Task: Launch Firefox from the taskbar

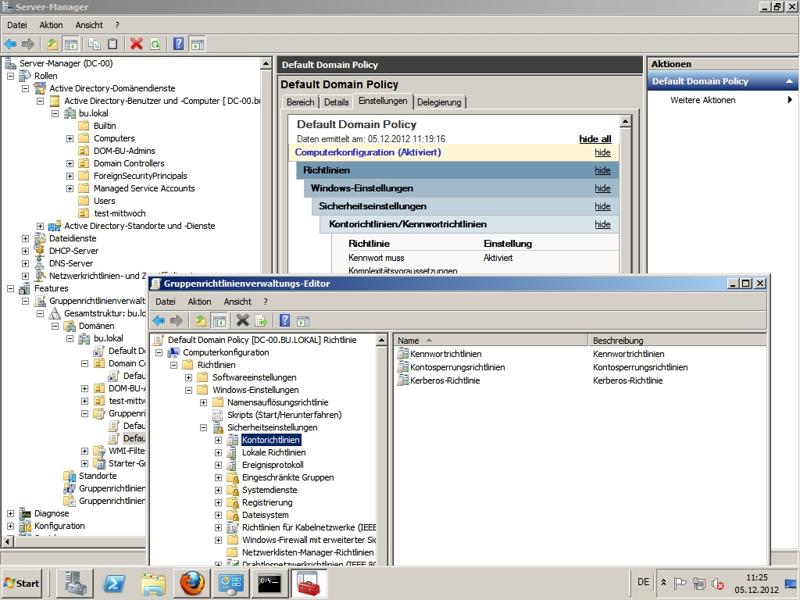Action: click(x=192, y=583)
